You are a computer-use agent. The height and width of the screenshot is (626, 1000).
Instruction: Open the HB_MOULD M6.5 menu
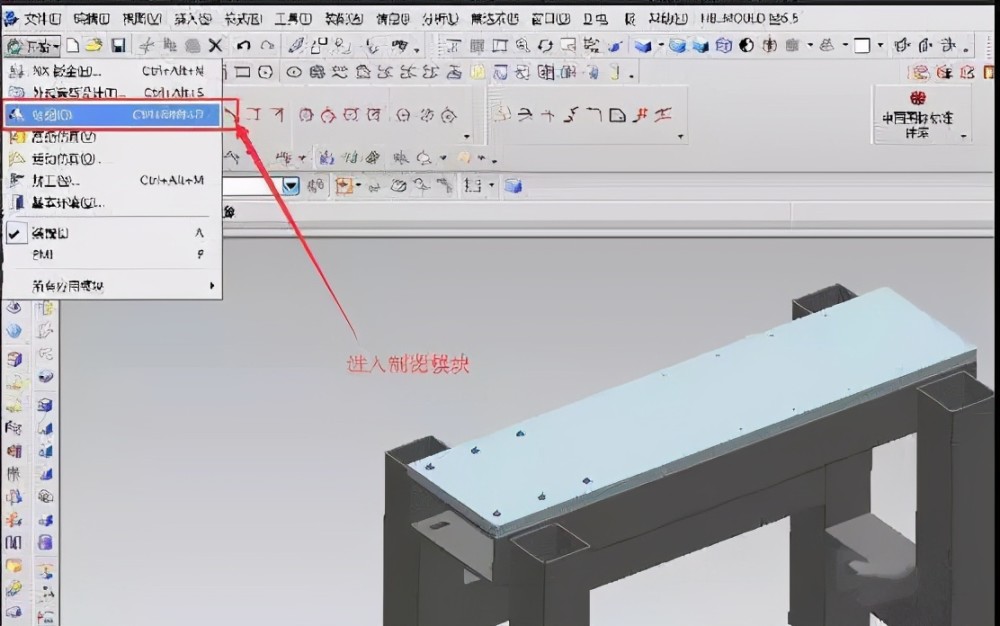click(x=749, y=18)
